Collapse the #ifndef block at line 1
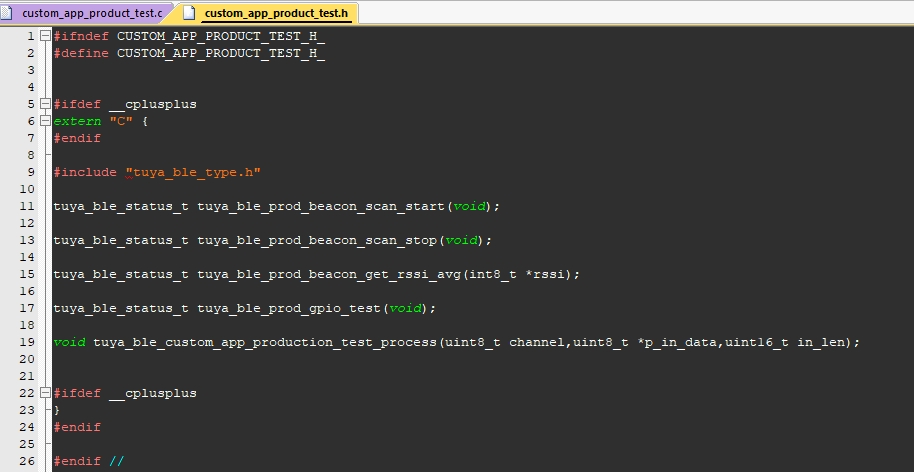Image resolution: width=914 pixels, height=472 pixels. click(x=45, y=36)
